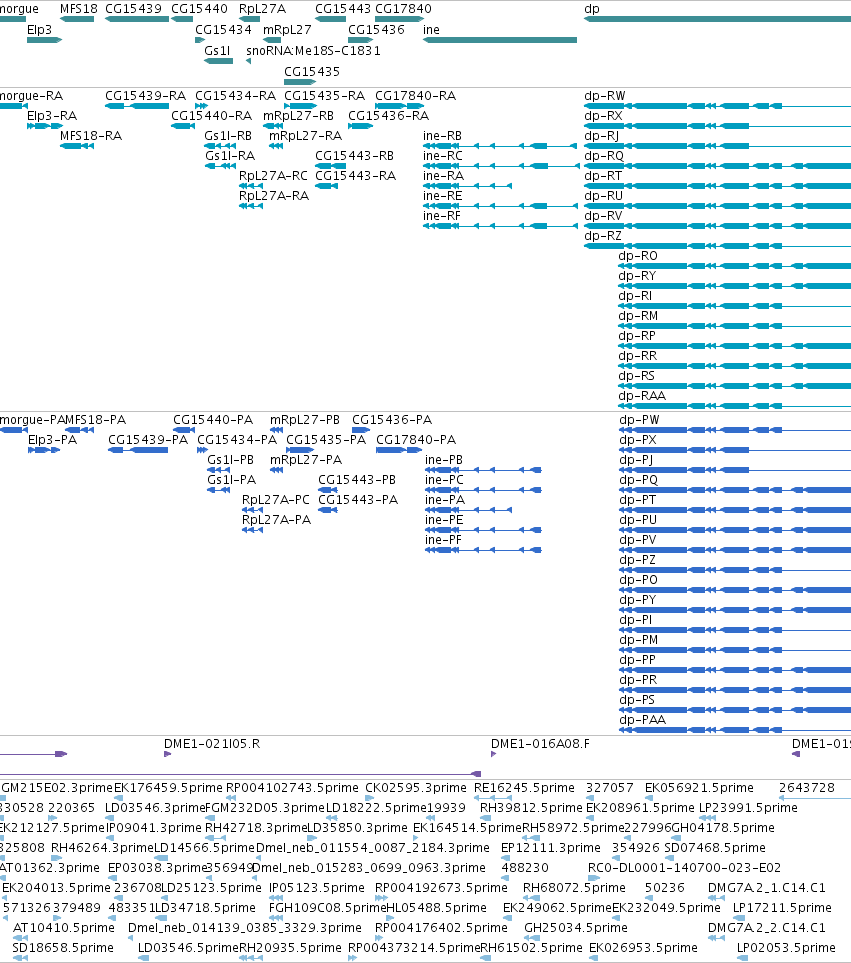851x963 pixels.
Task: Select the mRpL27 gene label
Action: click(287, 29)
